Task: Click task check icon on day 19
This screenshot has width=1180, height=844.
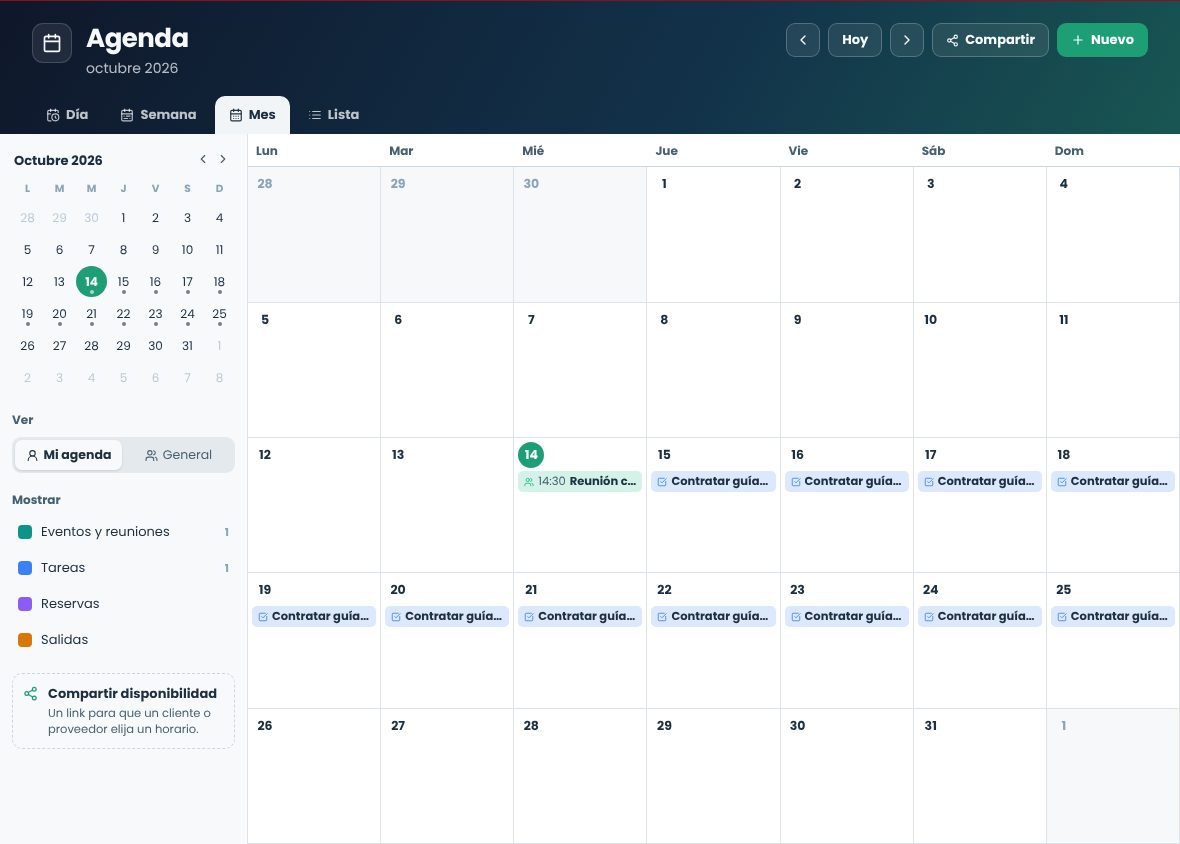Action: [x=263, y=617]
